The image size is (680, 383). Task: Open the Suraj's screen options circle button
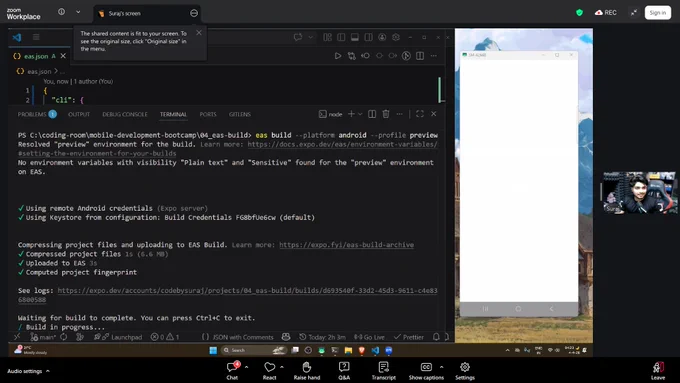pos(194,13)
